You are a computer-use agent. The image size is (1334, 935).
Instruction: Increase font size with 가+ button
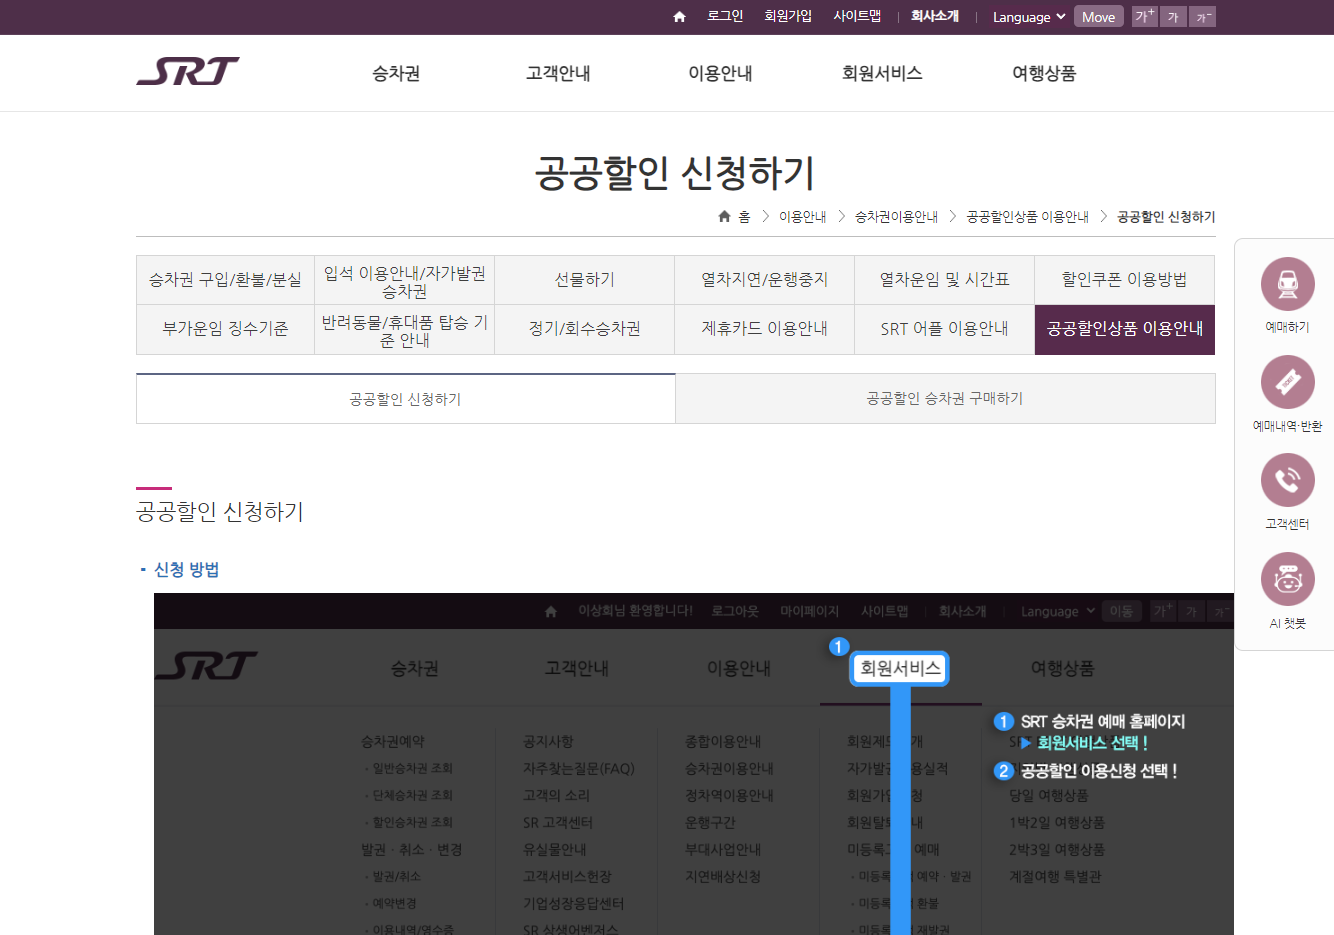tap(1145, 16)
